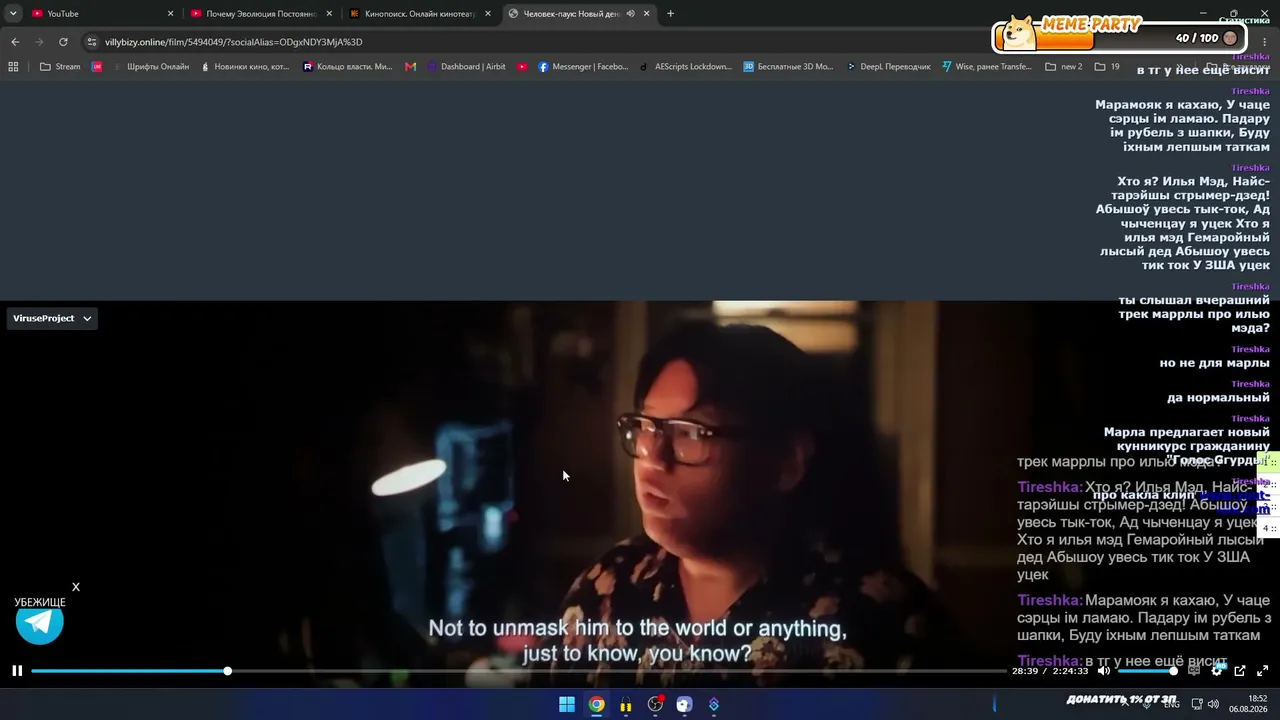Close the Кинопоиск tab
Viewport: 1280px width, 720px height.
488,14
